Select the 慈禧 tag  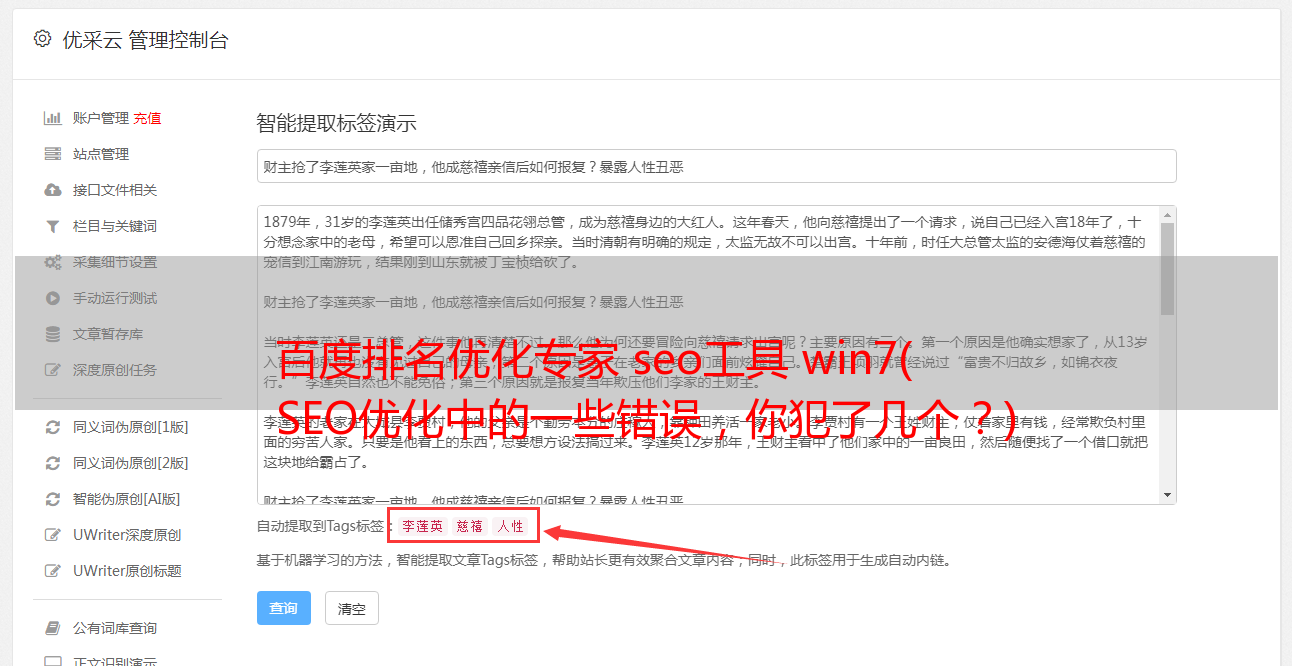point(470,526)
